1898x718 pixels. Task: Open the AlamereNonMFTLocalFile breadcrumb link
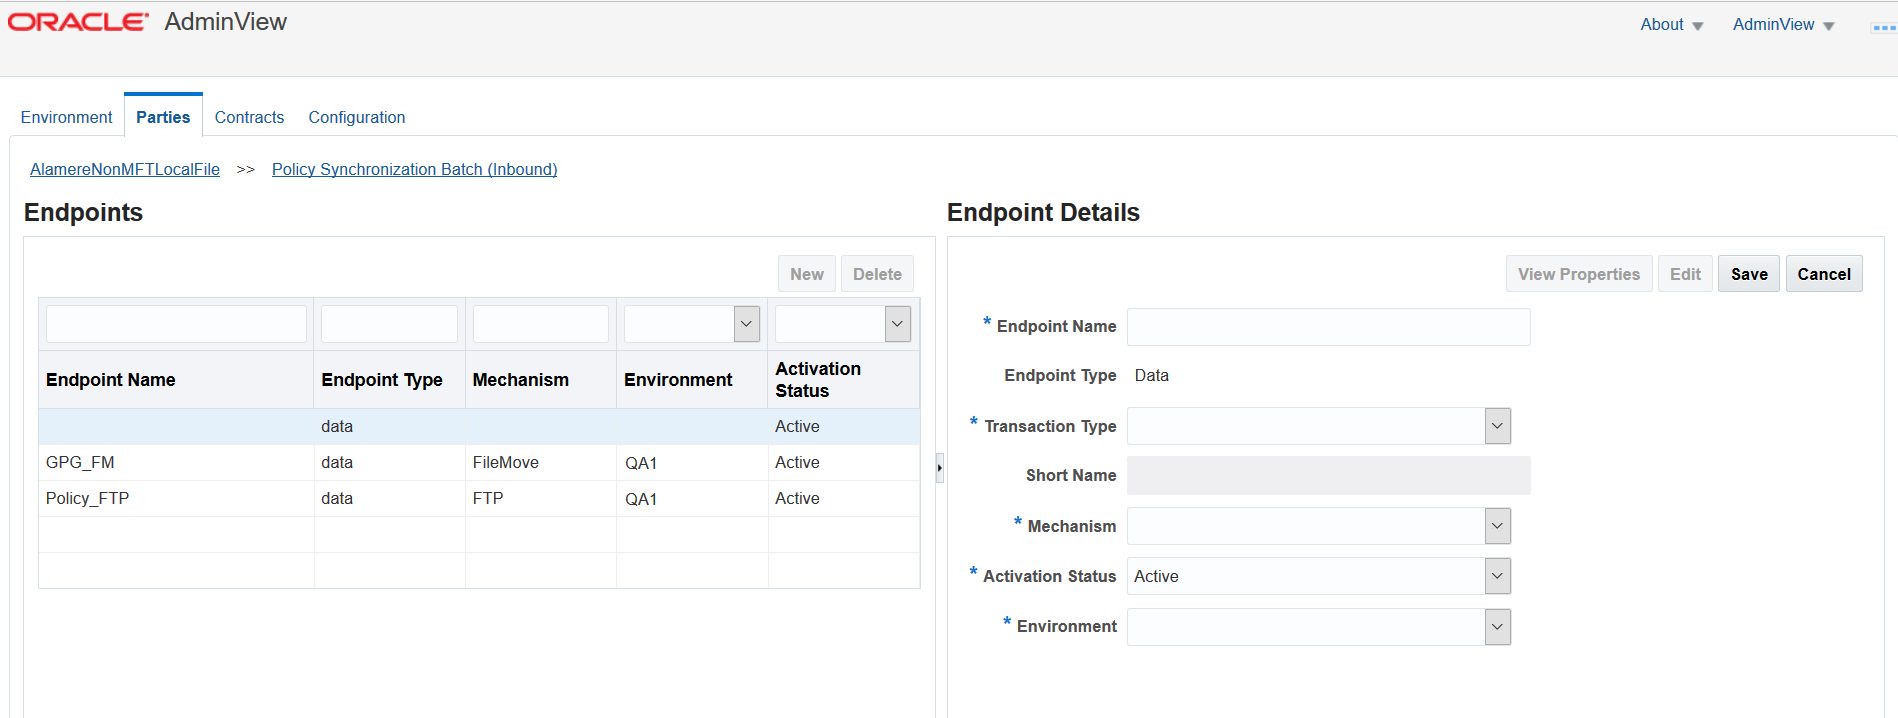tap(125, 169)
